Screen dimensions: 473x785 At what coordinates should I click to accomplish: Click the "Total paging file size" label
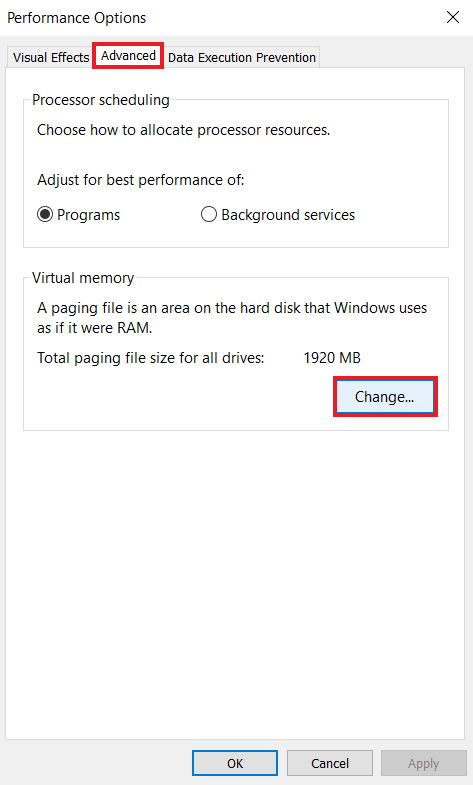tap(151, 358)
